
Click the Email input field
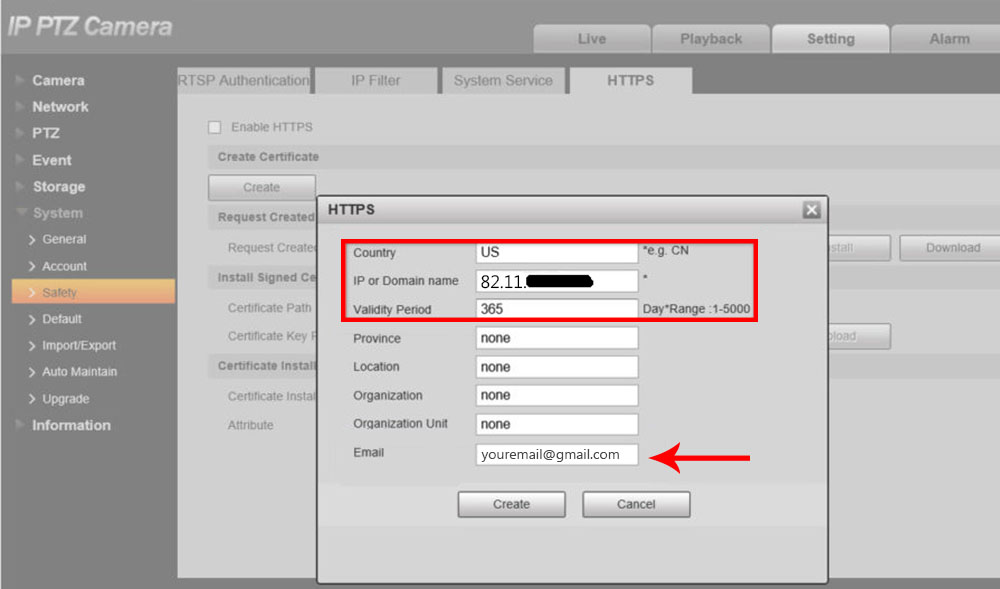tap(556, 454)
